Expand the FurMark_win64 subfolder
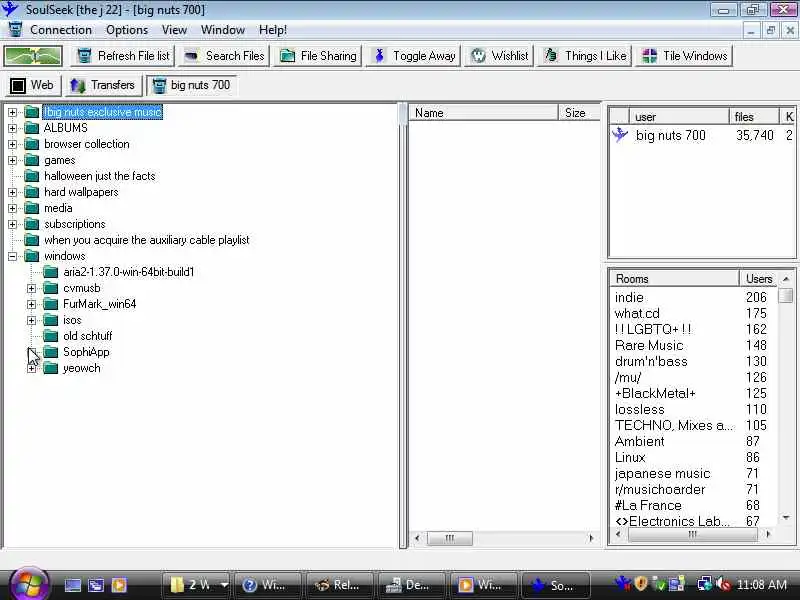The width and height of the screenshot is (800, 600). [32, 305]
